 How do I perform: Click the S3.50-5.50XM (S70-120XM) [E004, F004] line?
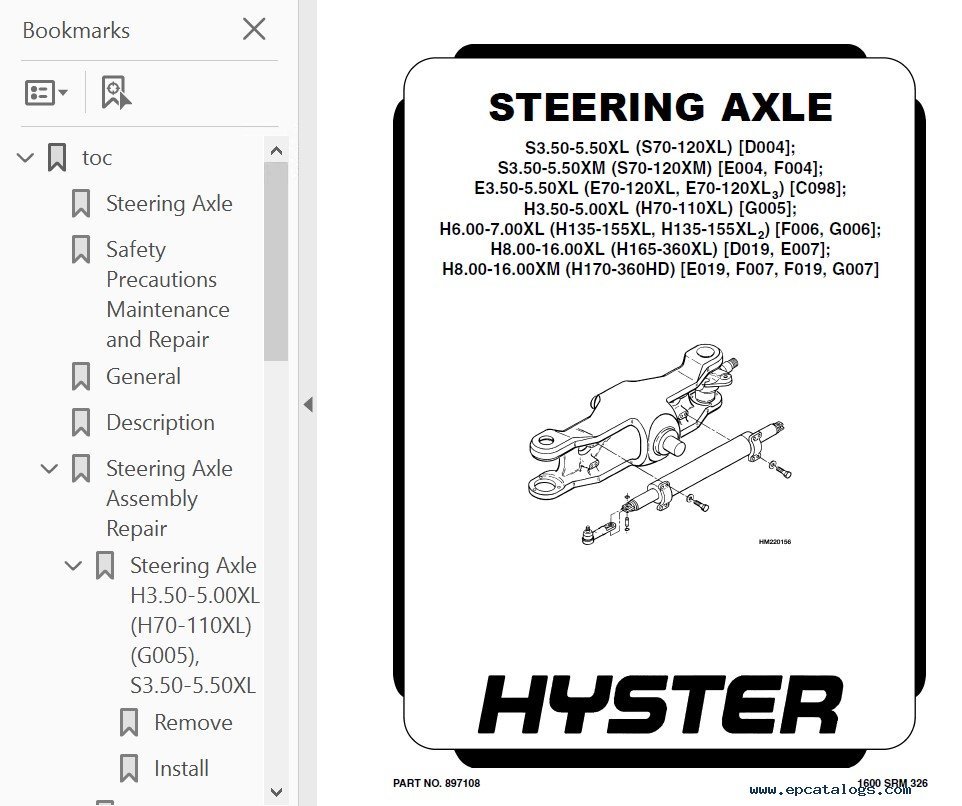click(660, 167)
